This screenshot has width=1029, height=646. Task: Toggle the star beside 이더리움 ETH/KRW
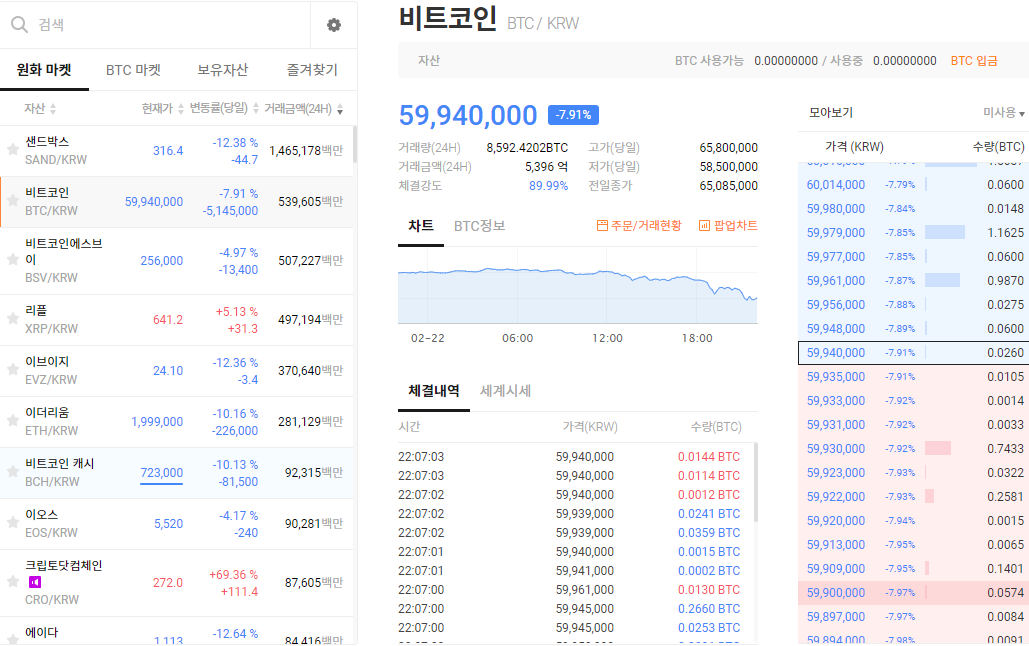(12, 421)
